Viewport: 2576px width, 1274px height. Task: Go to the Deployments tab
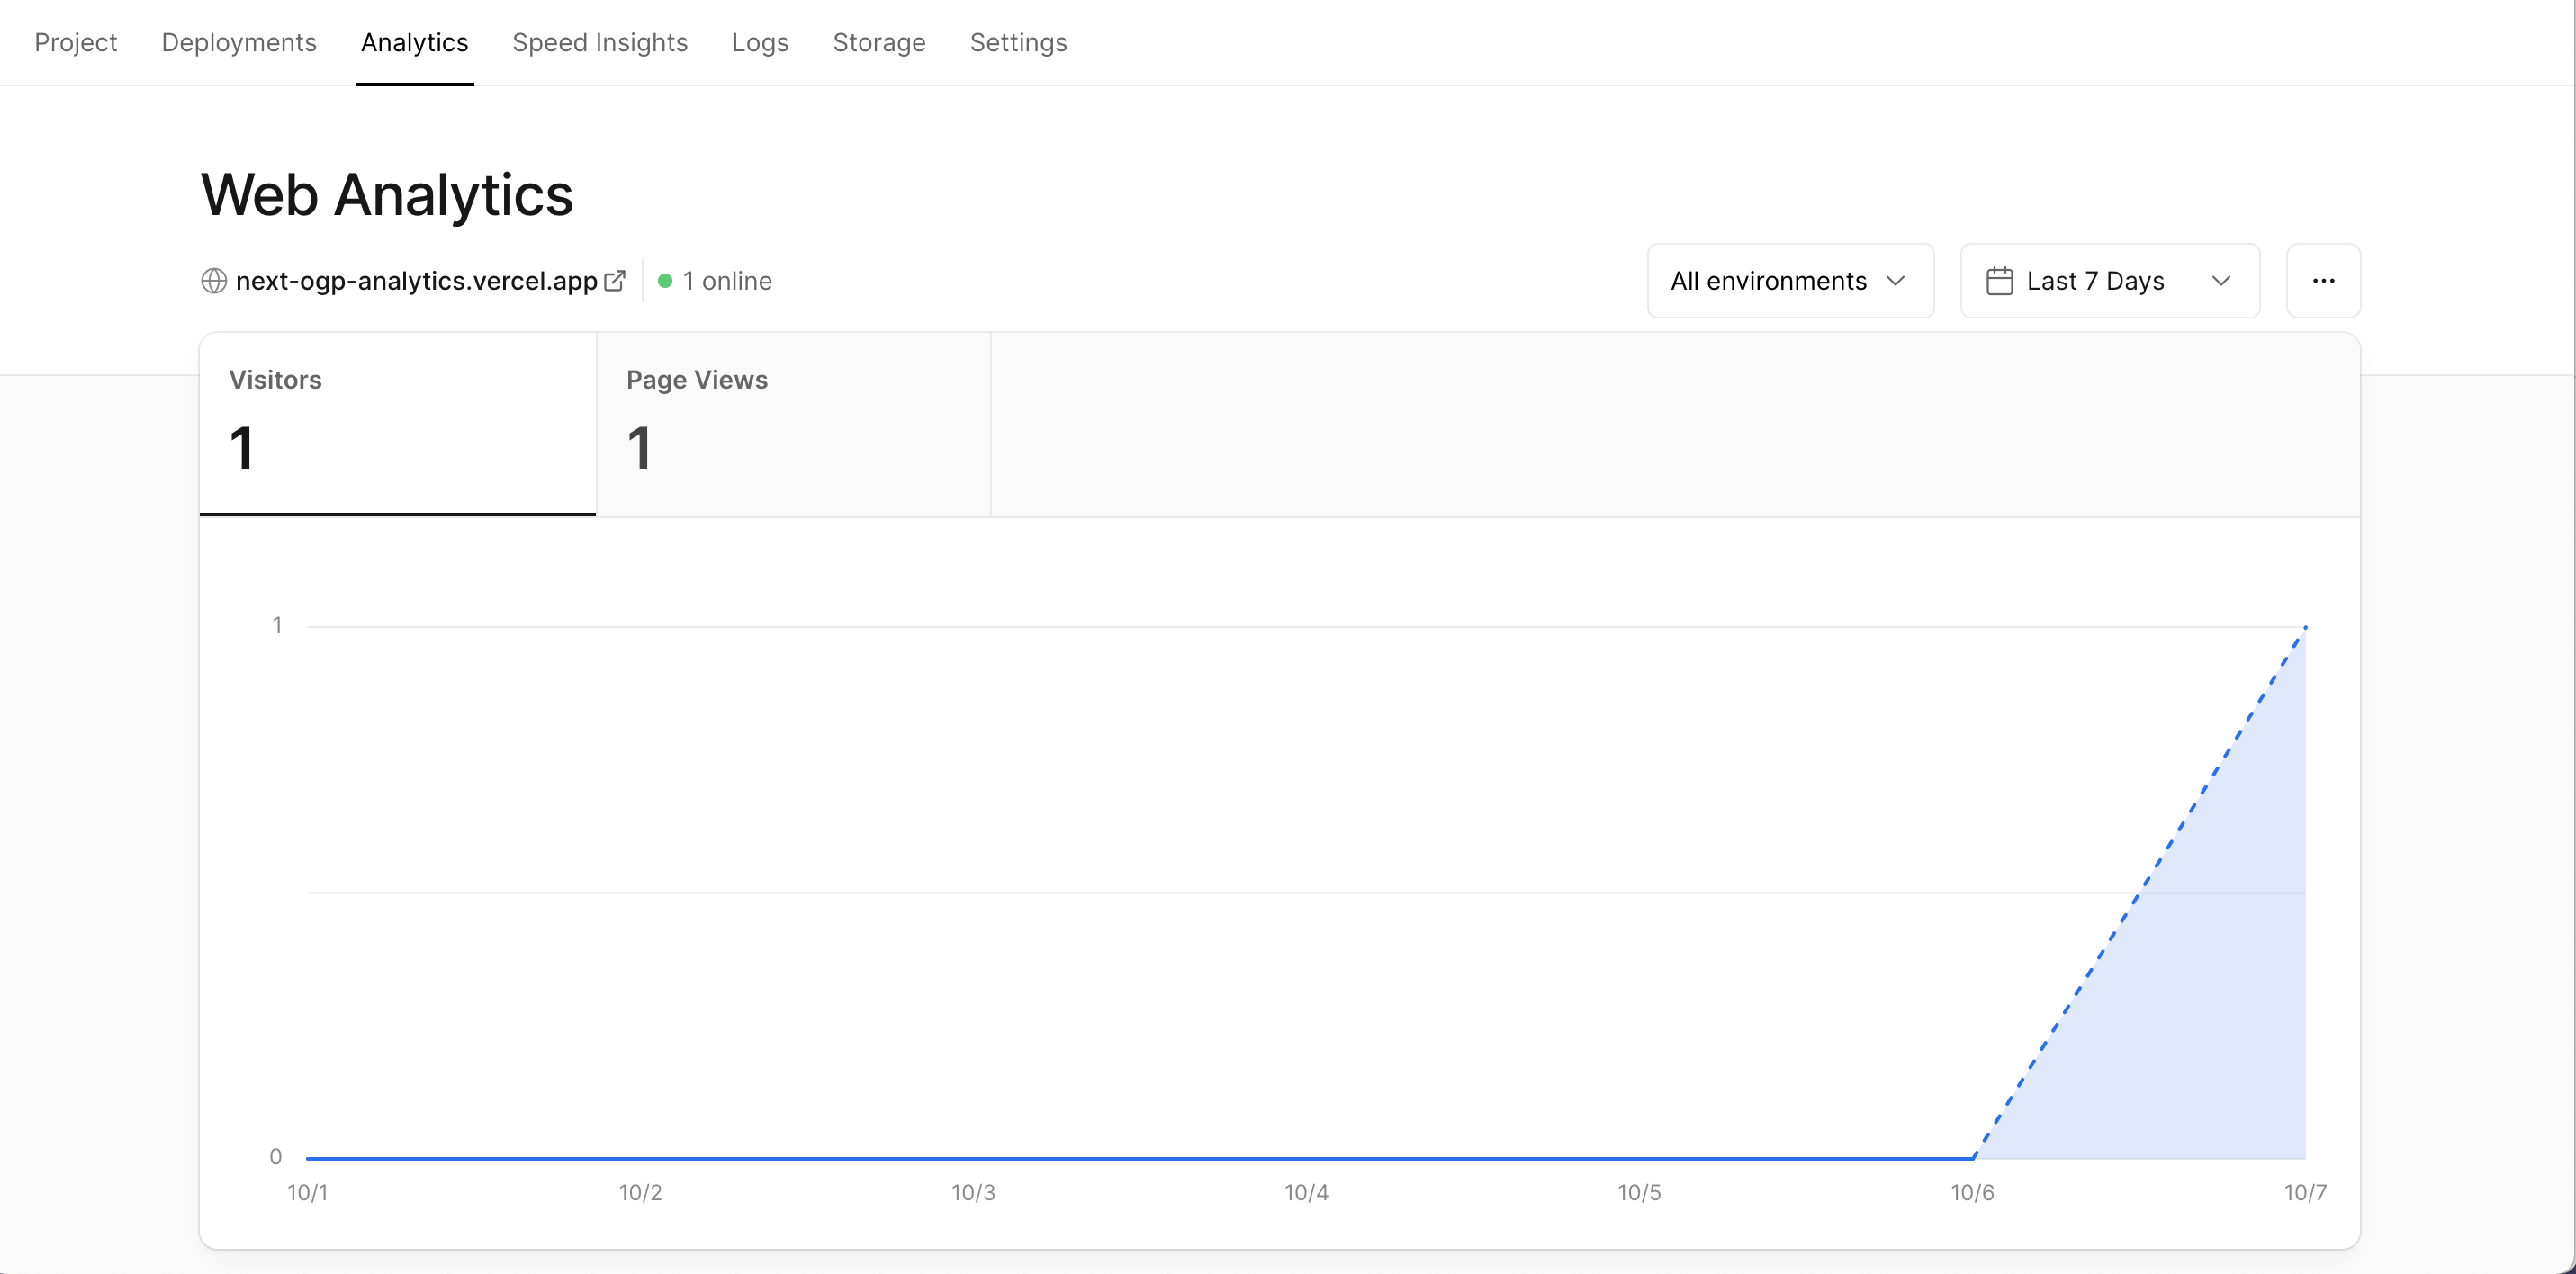click(238, 43)
